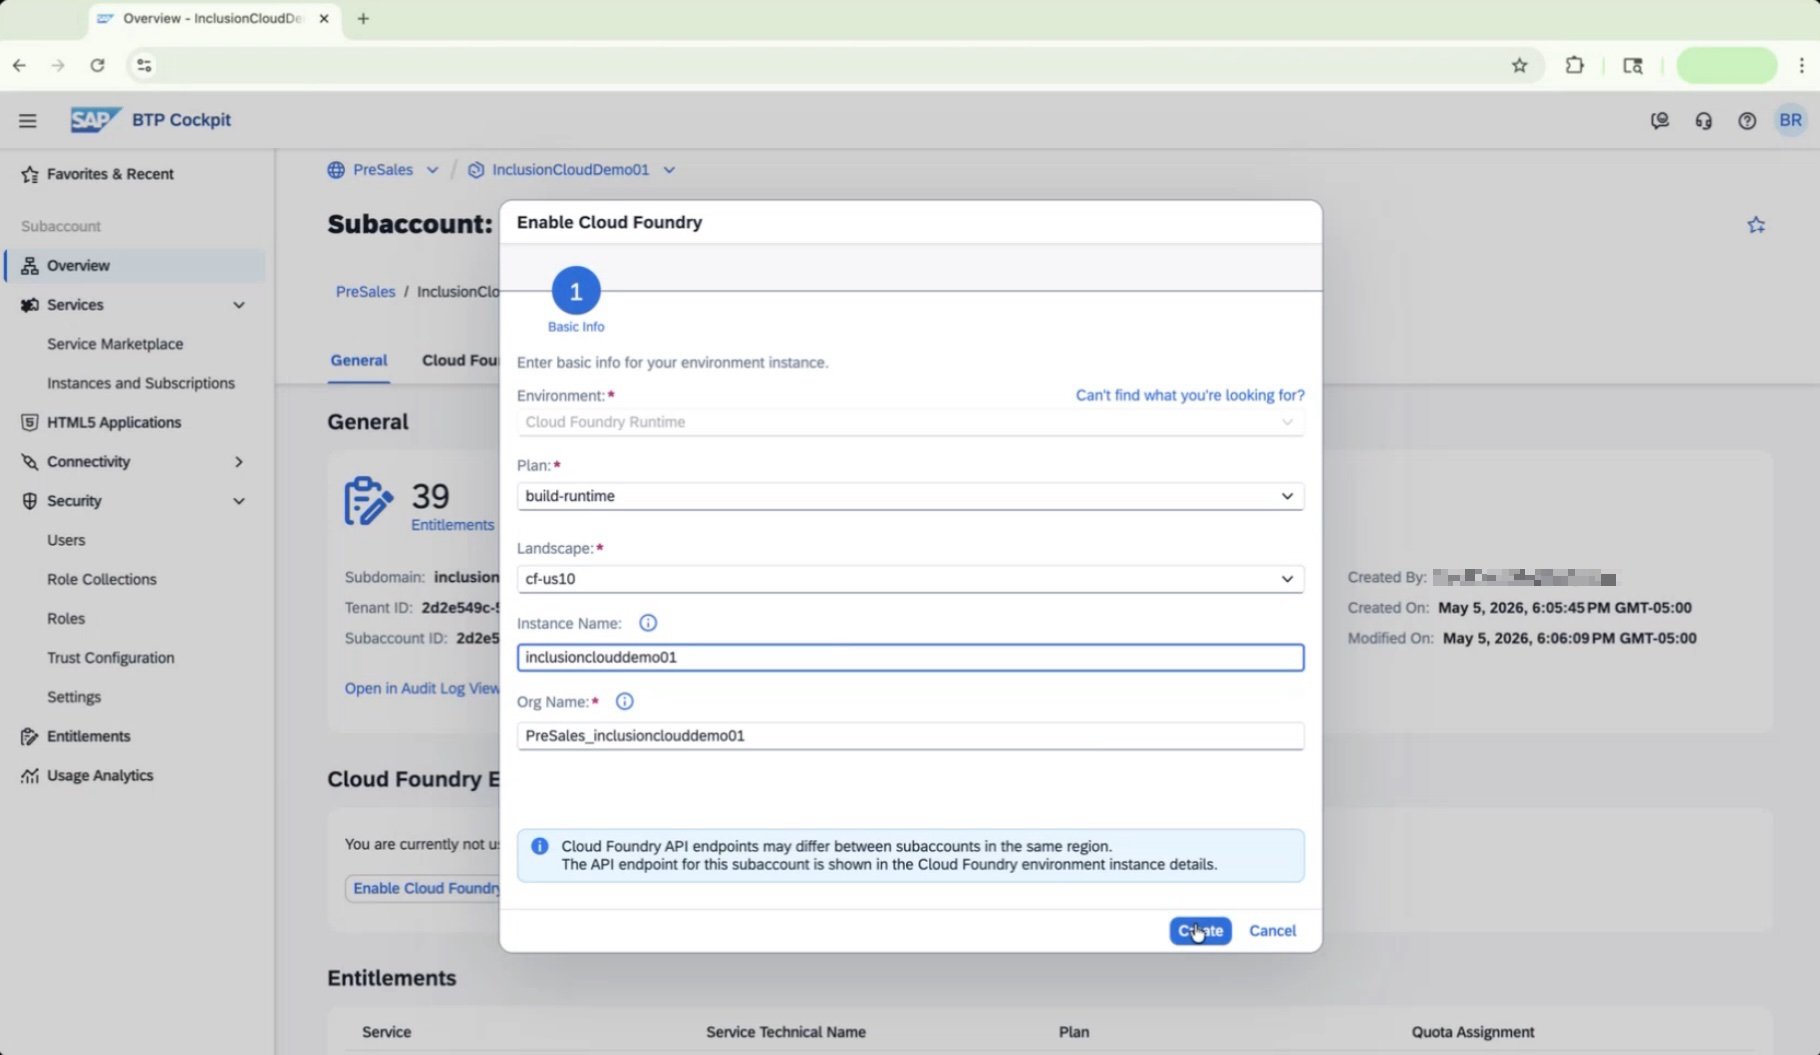Click the Service column header
The height and width of the screenshot is (1055, 1820).
point(386,1032)
